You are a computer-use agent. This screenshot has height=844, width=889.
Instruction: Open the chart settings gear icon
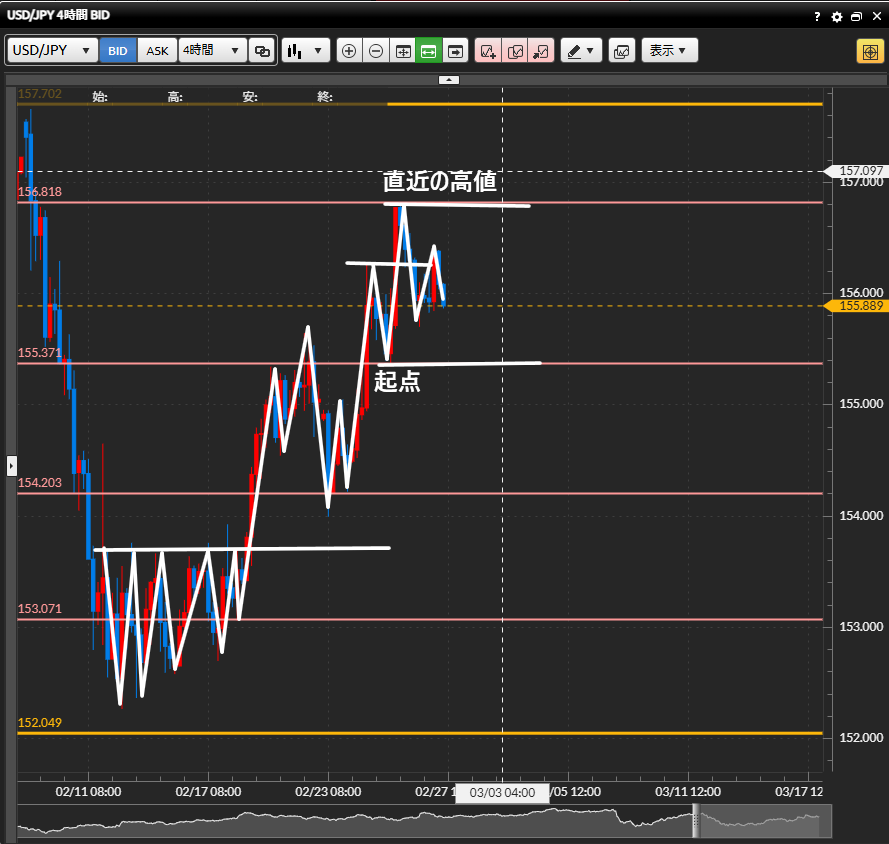[837, 17]
